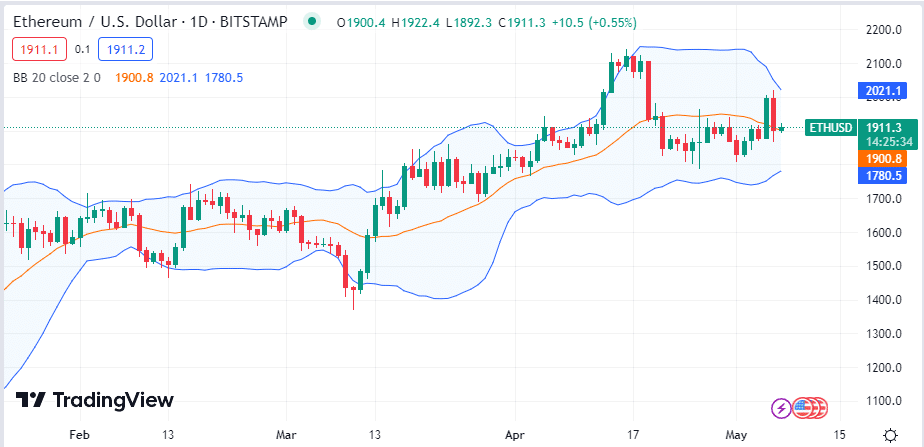Click the BB 20 close 2 0 indicator label

pos(57,77)
